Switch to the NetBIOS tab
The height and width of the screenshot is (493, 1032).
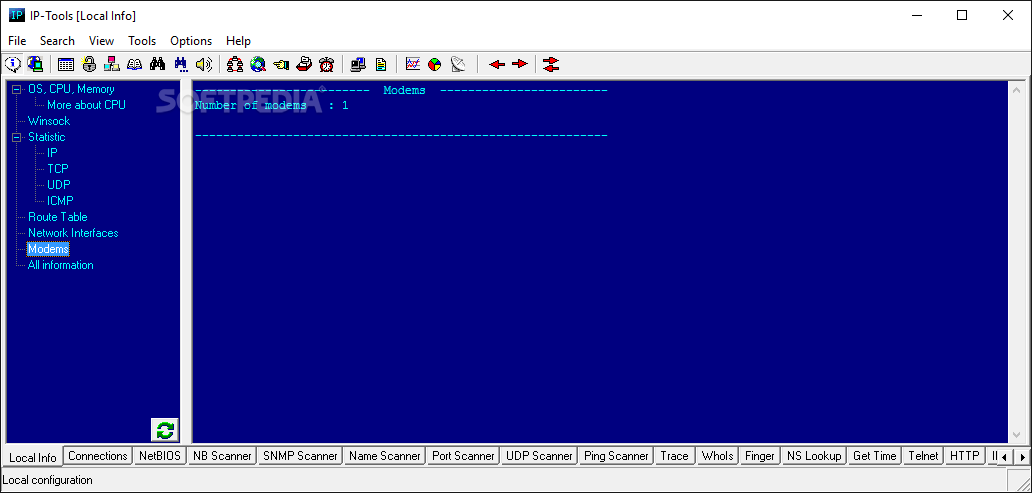159,455
